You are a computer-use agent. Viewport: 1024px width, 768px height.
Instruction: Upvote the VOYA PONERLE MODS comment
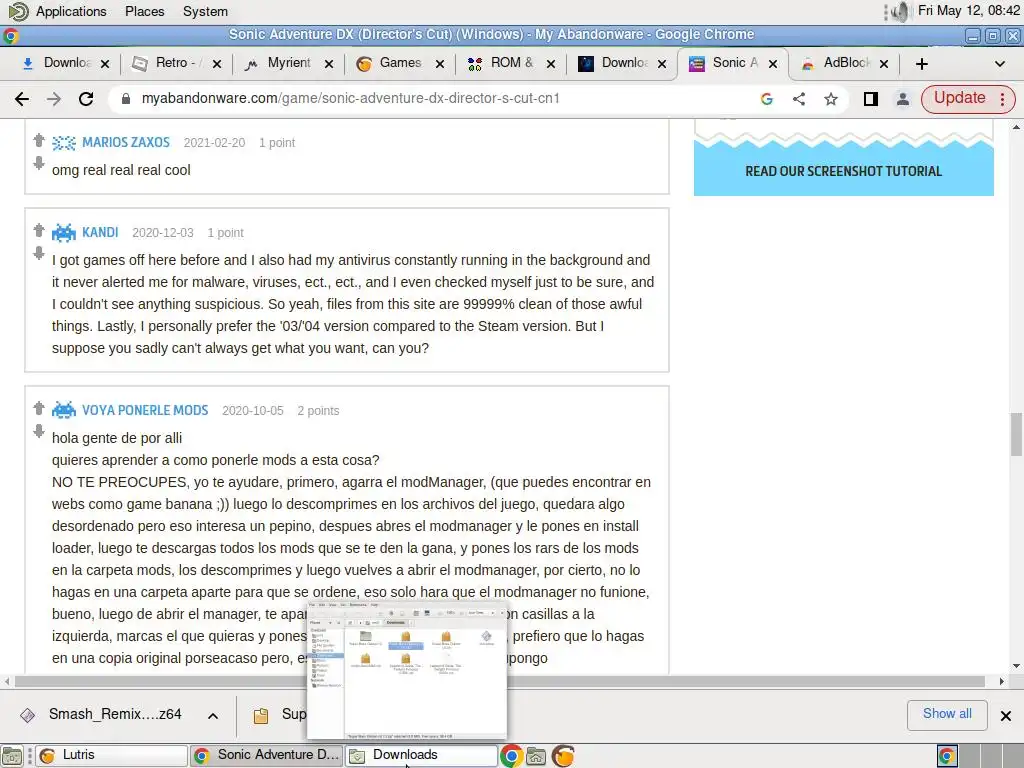[39, 408]
